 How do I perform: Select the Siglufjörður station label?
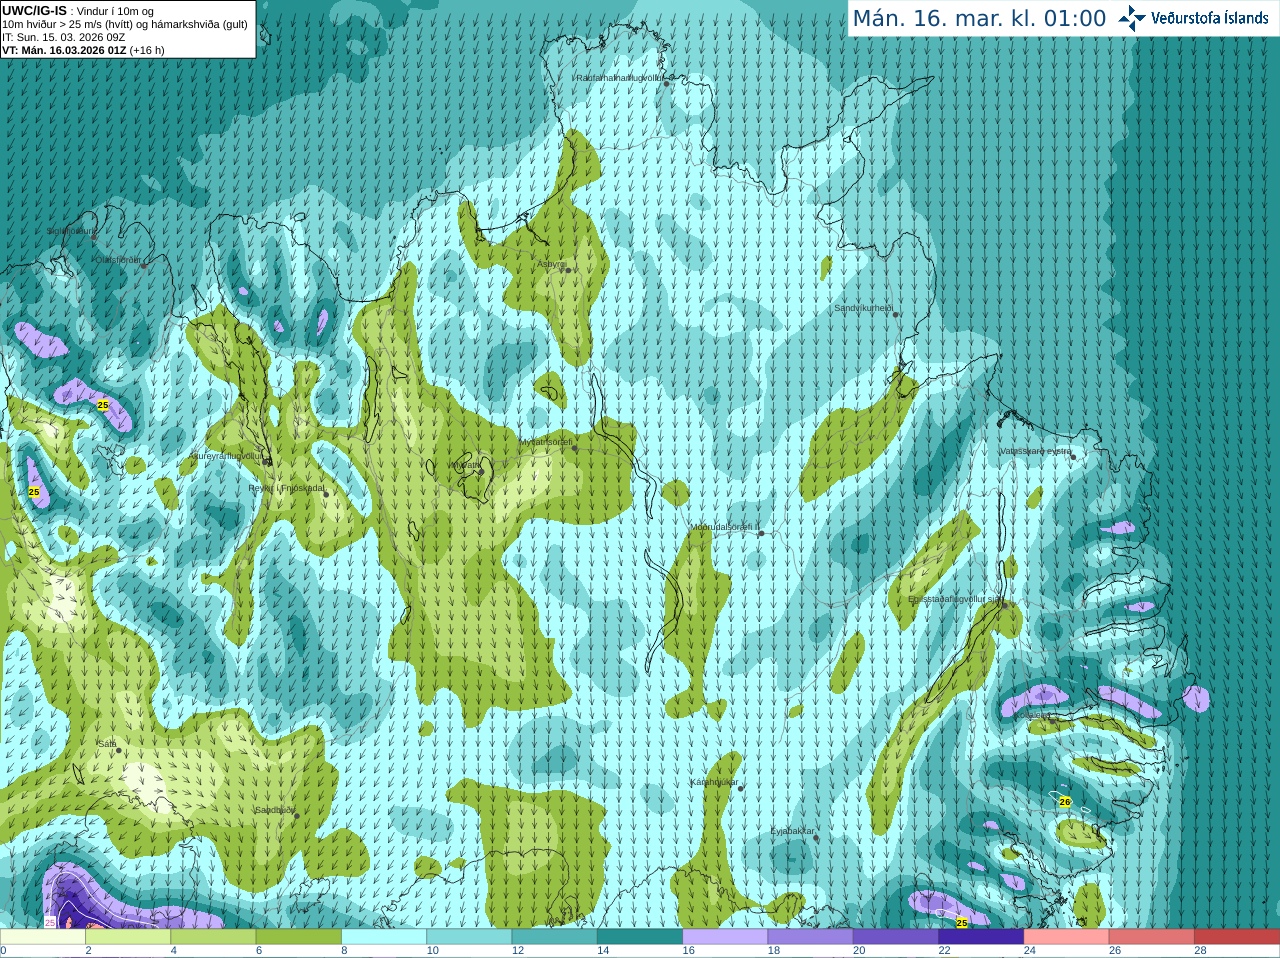72,231
